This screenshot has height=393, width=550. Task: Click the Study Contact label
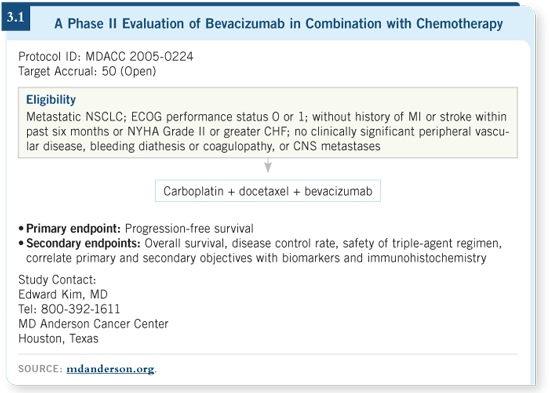pos(57,280)
